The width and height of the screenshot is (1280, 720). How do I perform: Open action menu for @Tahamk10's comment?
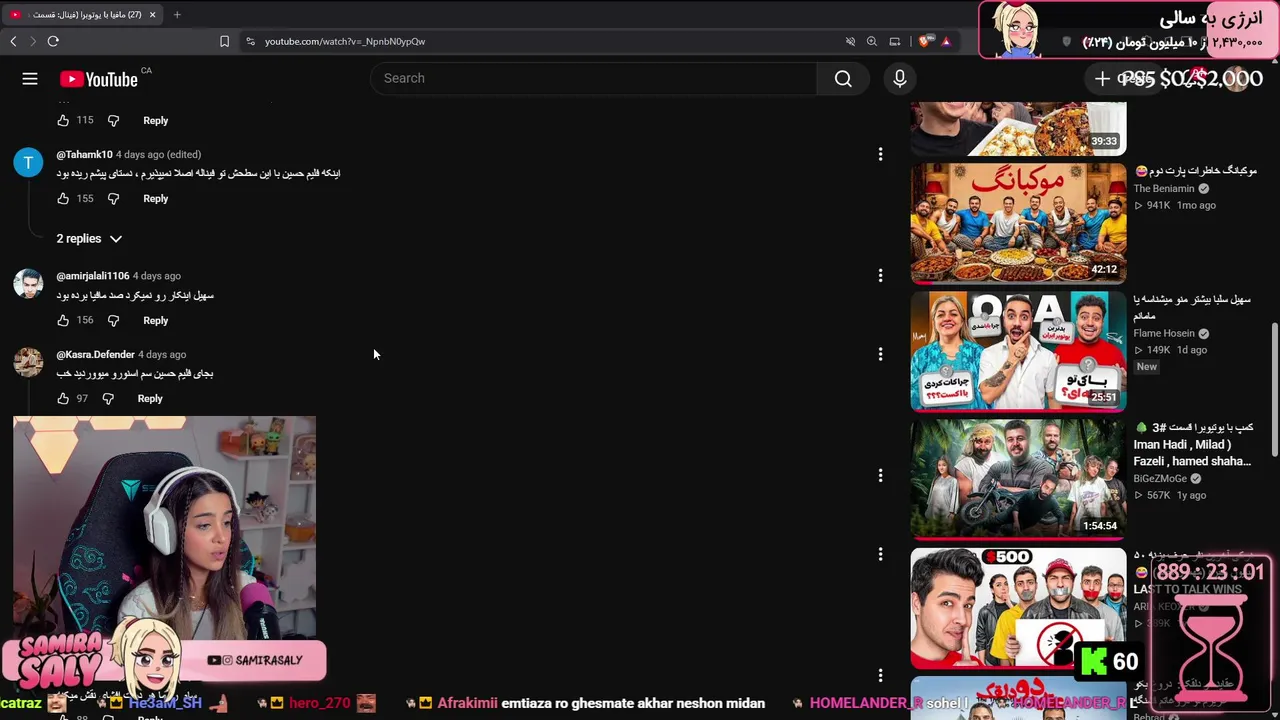pos(880,154)
